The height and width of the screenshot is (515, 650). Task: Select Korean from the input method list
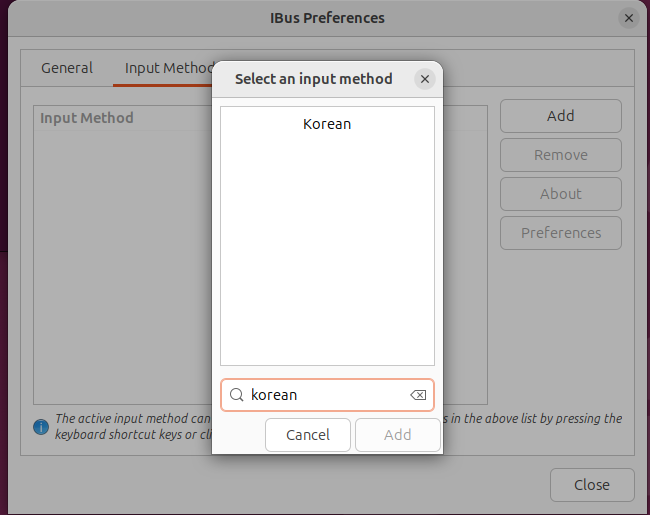(327, 124)
